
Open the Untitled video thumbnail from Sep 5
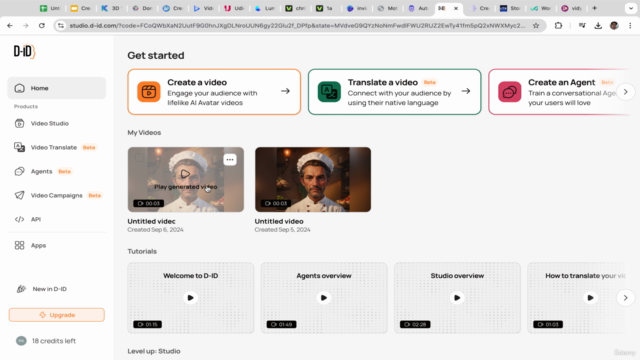point(313,180)
